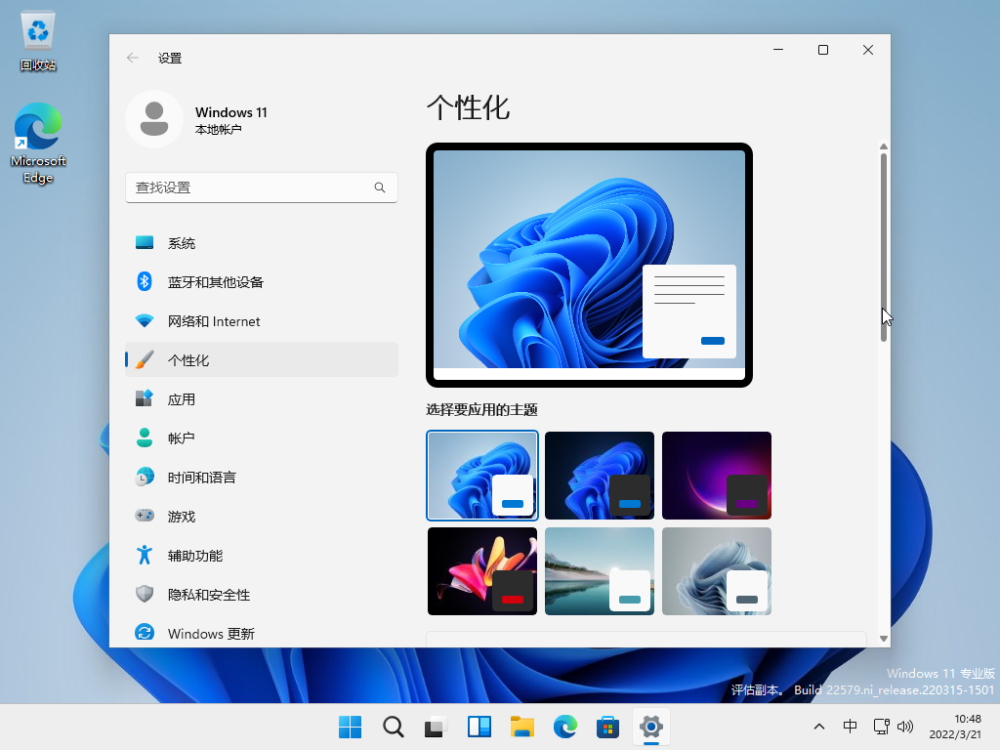Viewport: 1000px width, 750px height.
Task: Open the 帐户 (Accounts) settings page
Action: [x=181, y=438]
